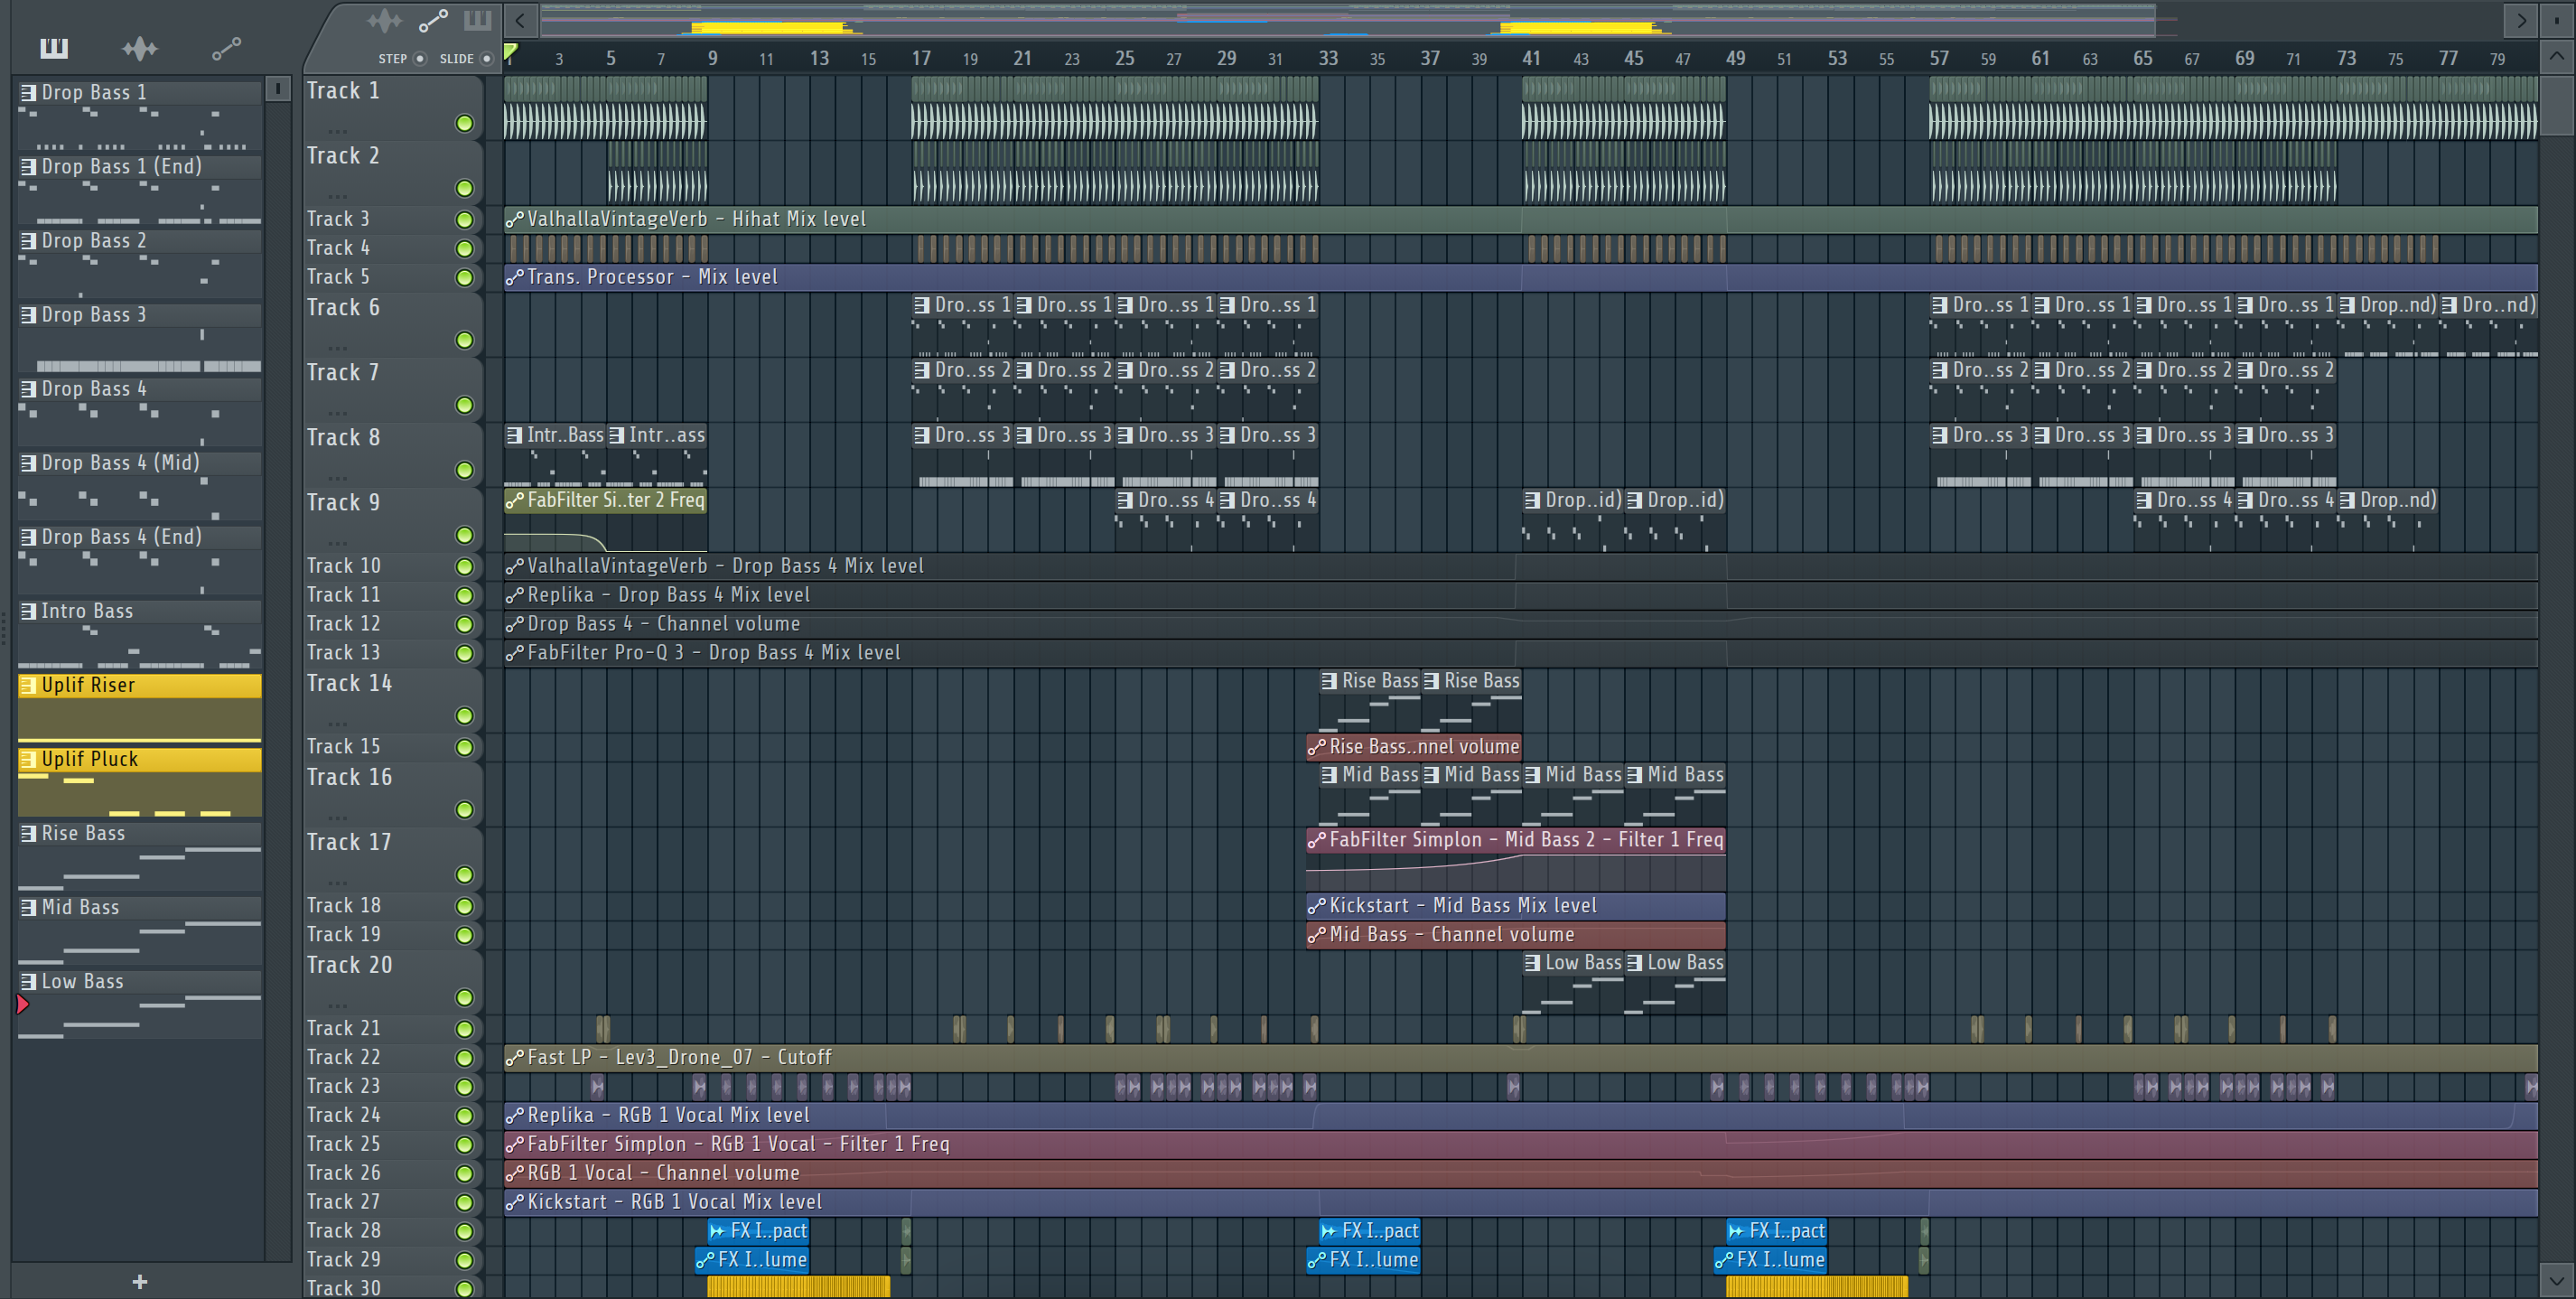Show audio clips in the picker panel
This screenshot has width=2576, height=1299.
pos(140,48)
